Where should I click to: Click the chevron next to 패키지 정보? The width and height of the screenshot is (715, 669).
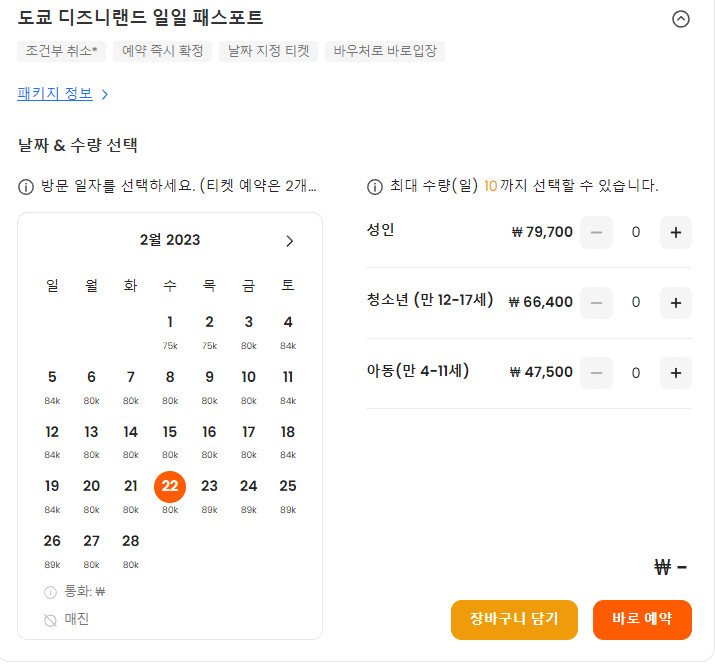(105, 94)
